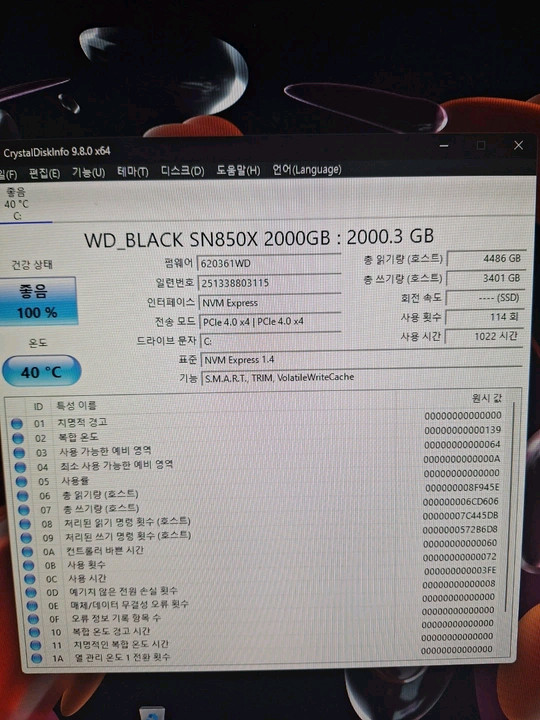Click the standard field NVM Express 1.4
The height and width of the screenshot is (720, 540).
362,360
